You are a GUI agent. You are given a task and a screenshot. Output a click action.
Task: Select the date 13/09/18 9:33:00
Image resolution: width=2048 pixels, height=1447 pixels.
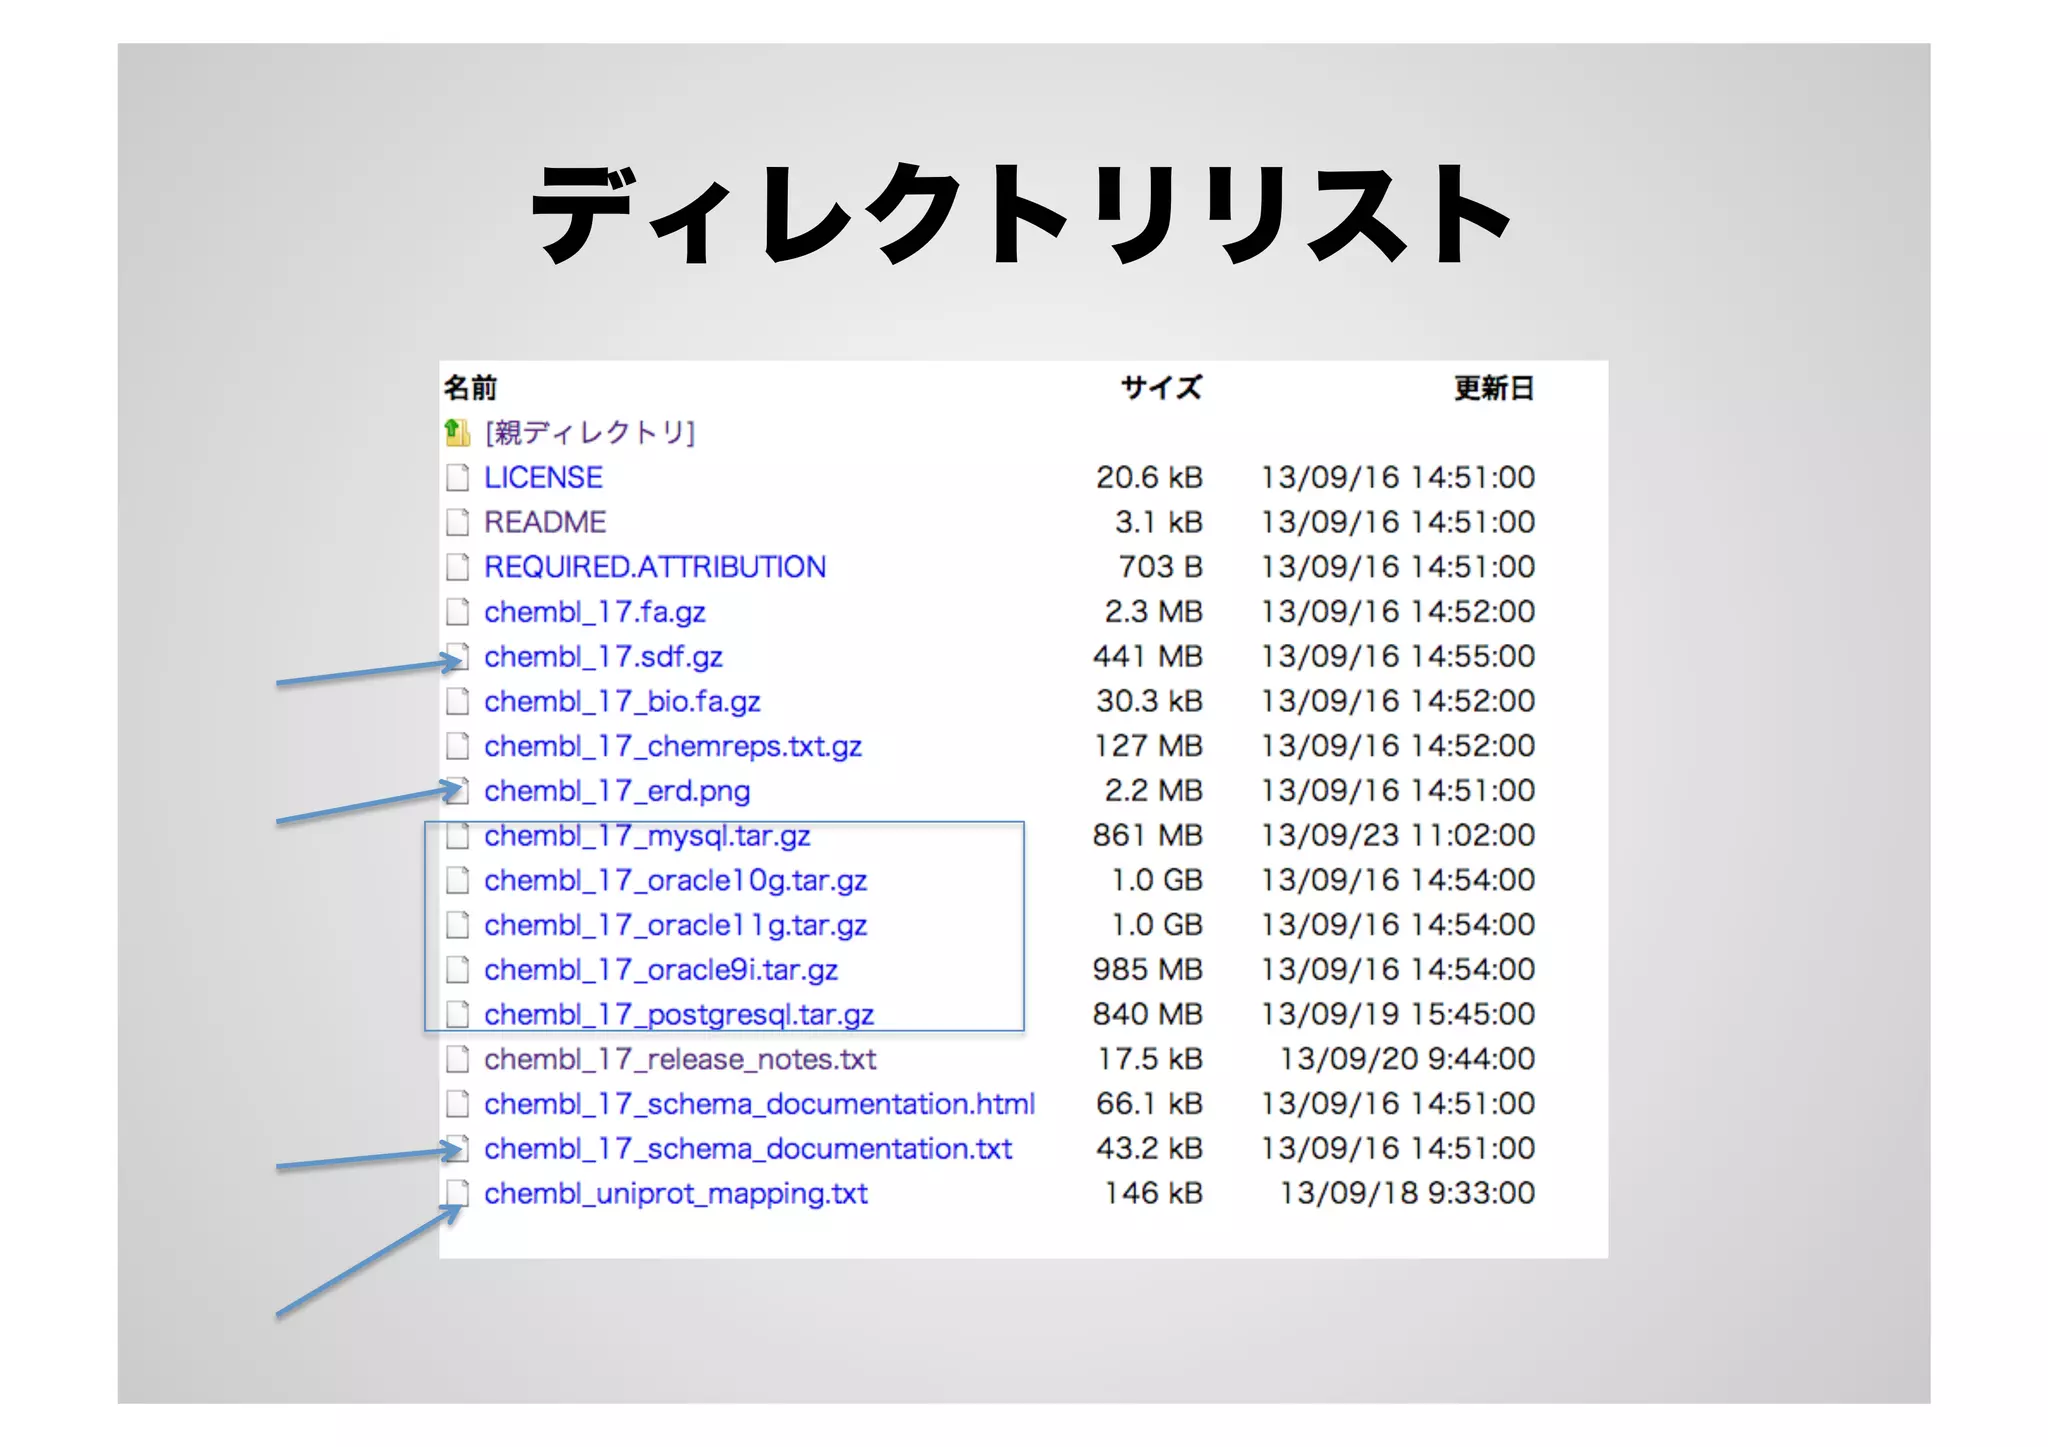(x=1408, y=1193)
